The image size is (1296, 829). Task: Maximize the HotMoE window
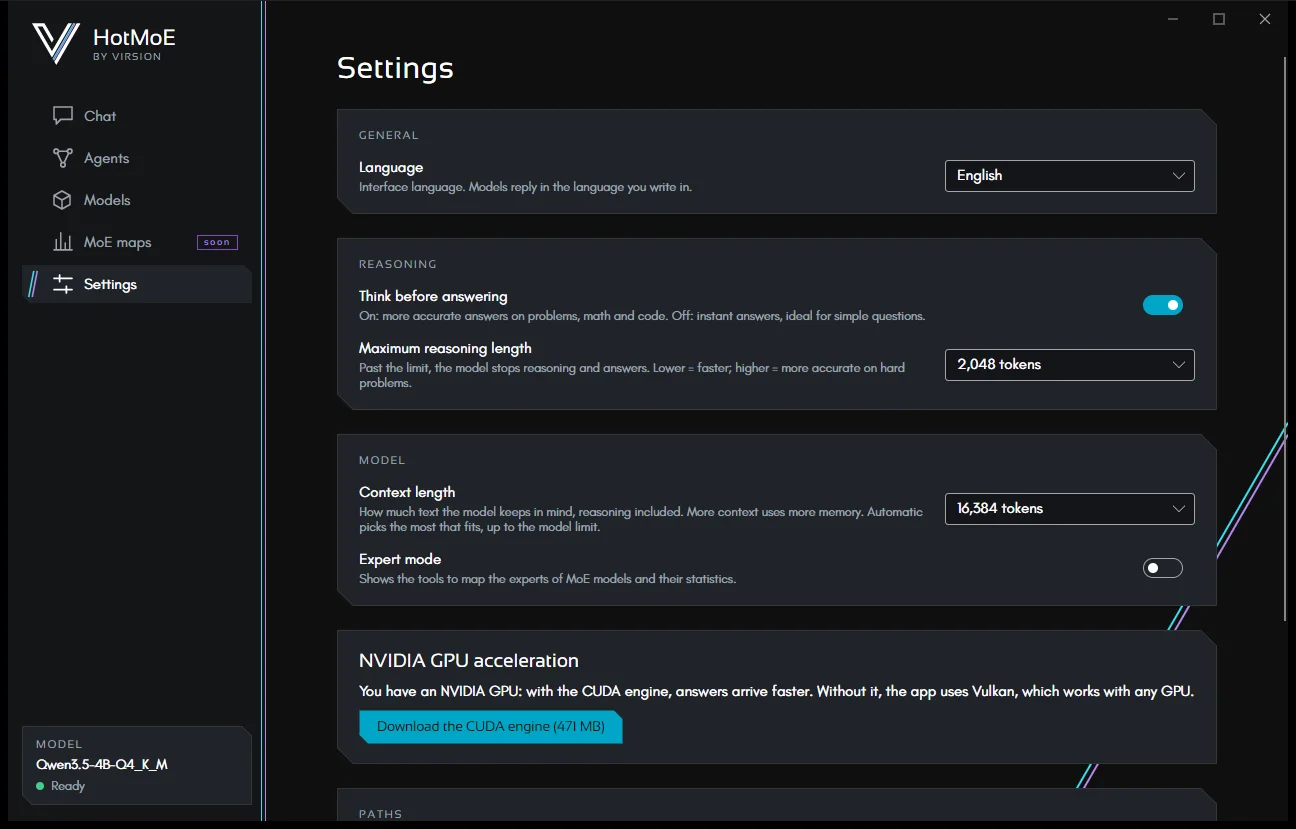click(x=1219, y=19)
